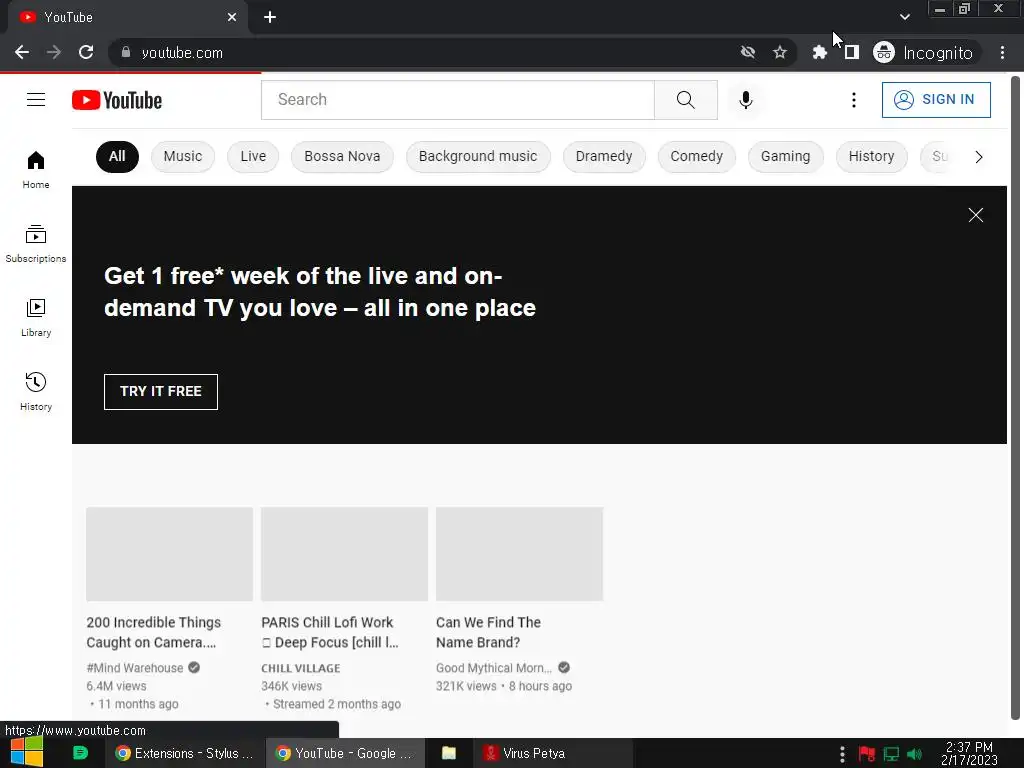
Task: Open Subscriptions in sidebar
Action: 36,244
